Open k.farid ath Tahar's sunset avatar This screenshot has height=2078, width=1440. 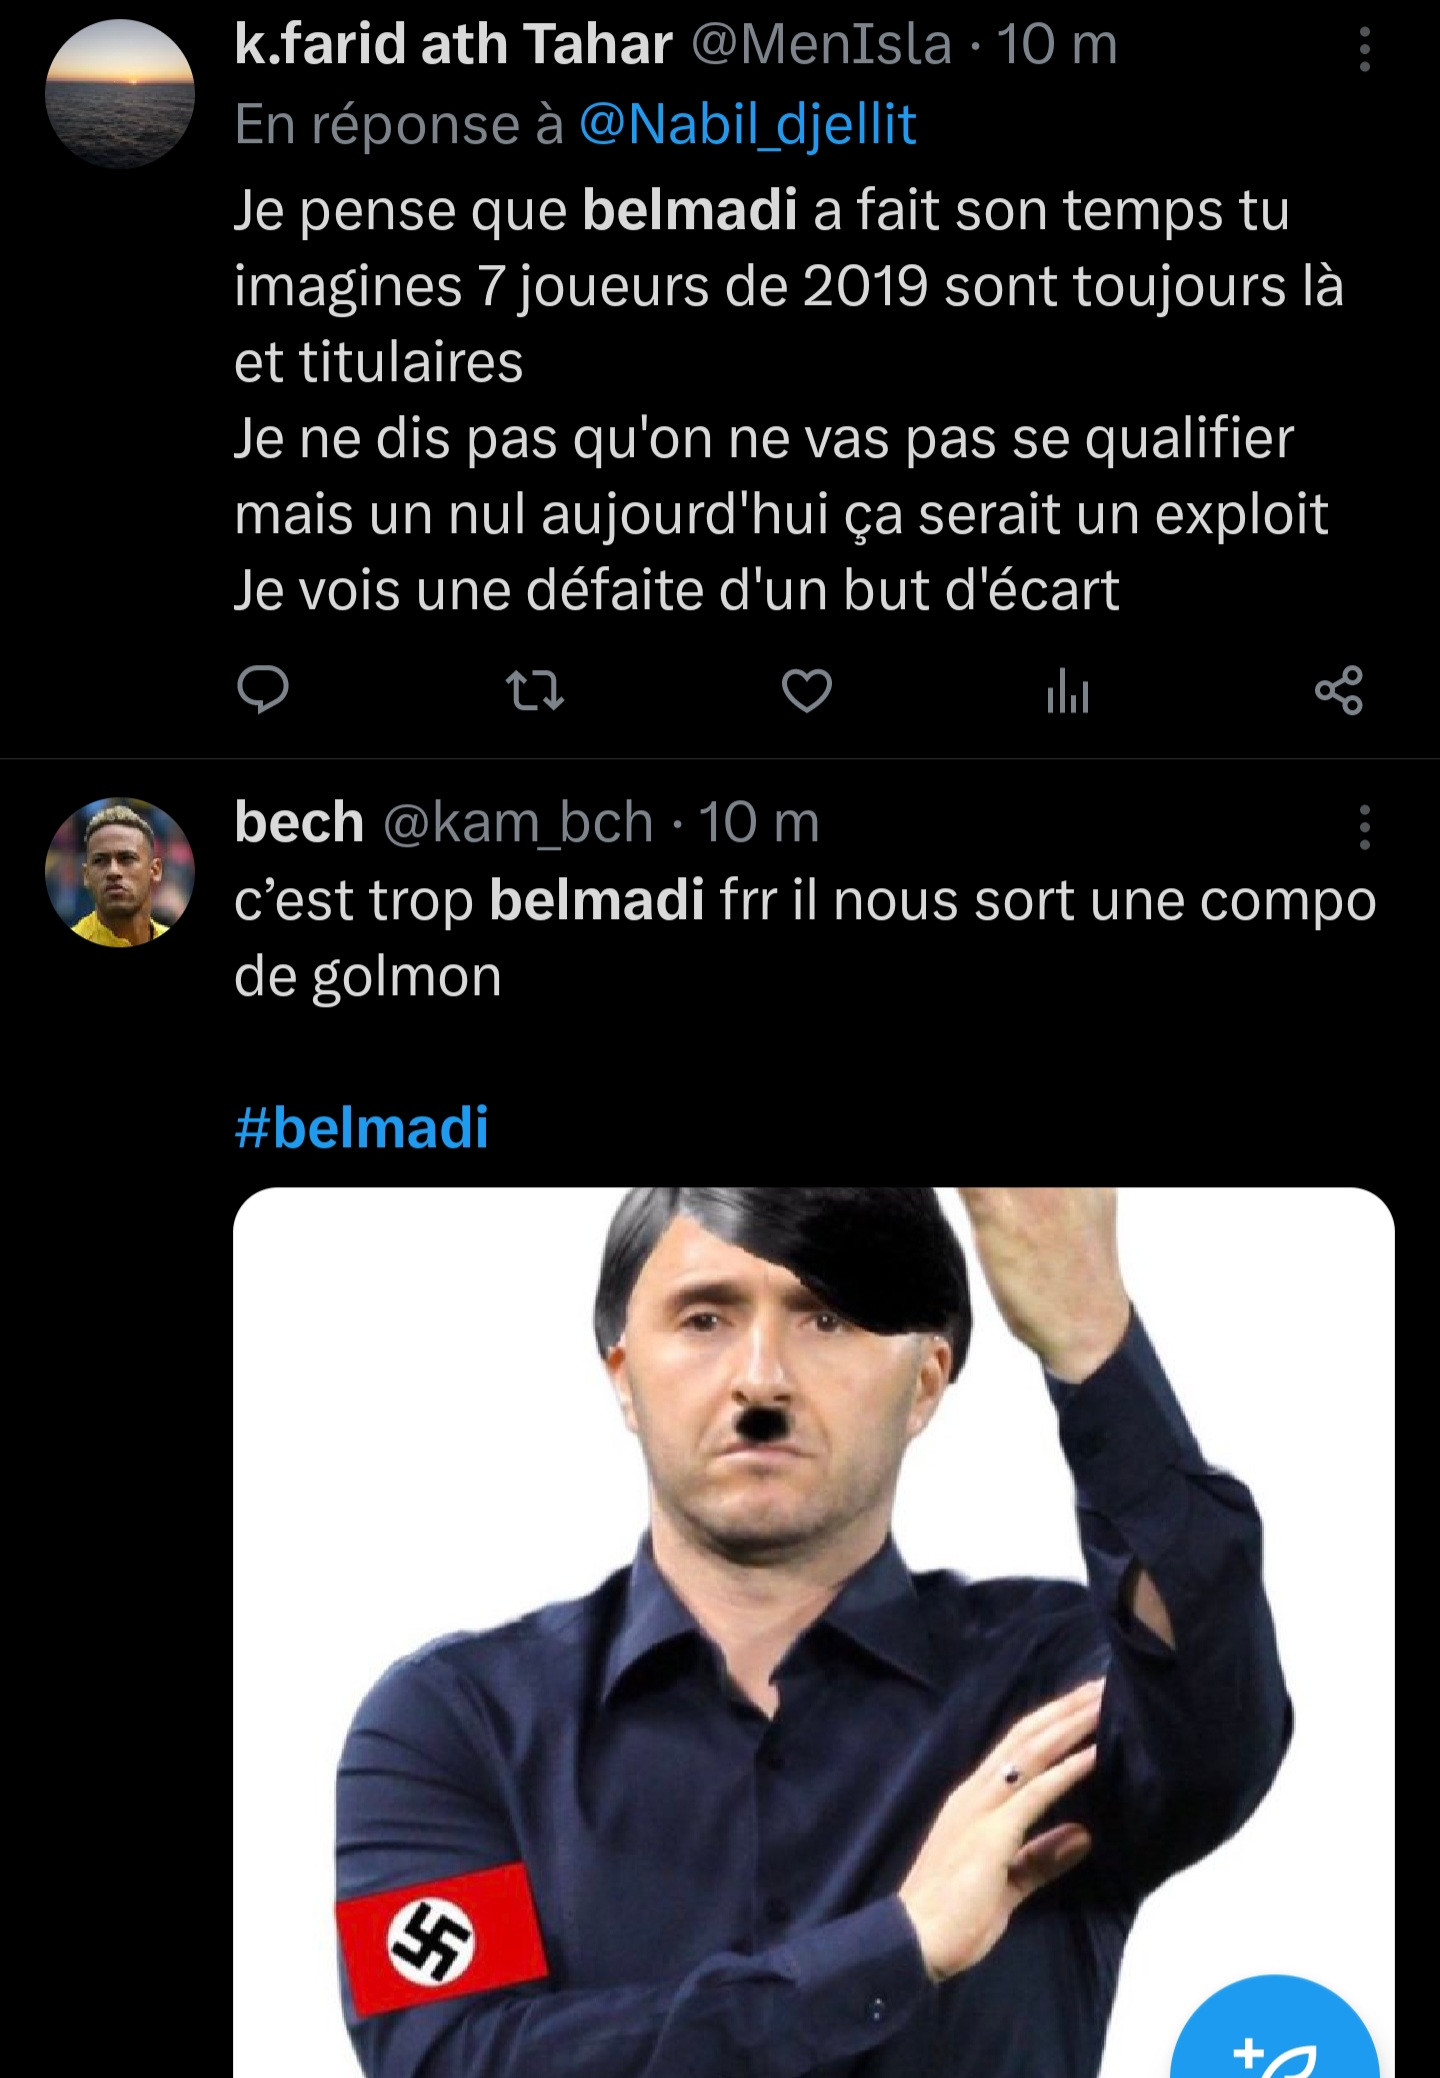click(x=120, y=94)
